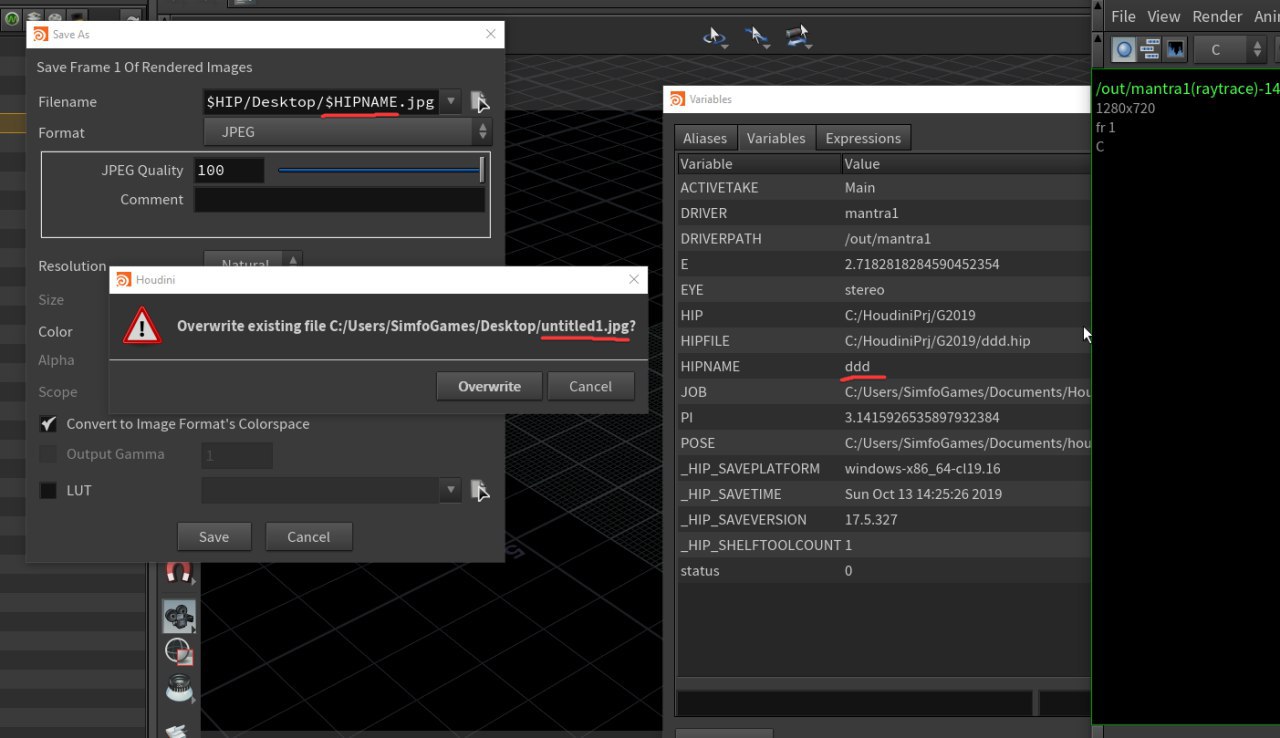The image size is (1280, 738).
Task: Select the JOB variable row
Action: click(x=883, y=392)
